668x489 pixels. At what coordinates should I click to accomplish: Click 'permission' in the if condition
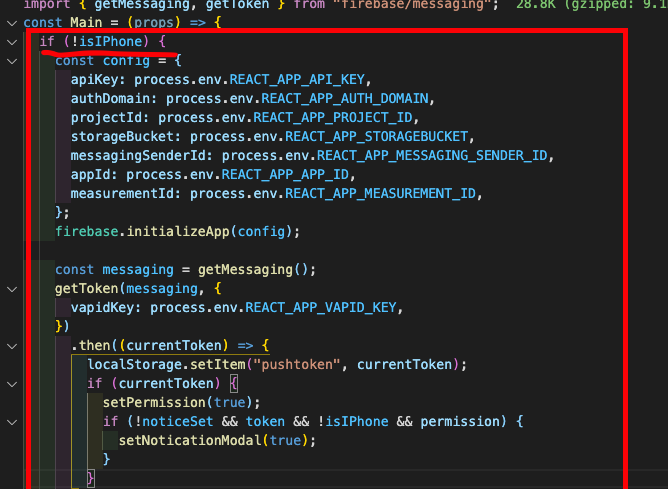pos(460,422)
